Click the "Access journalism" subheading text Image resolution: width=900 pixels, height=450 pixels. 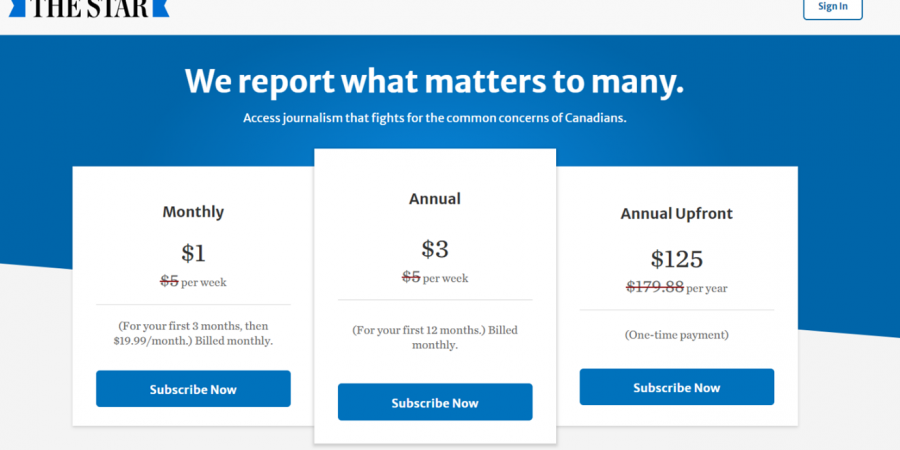(434, 118)
